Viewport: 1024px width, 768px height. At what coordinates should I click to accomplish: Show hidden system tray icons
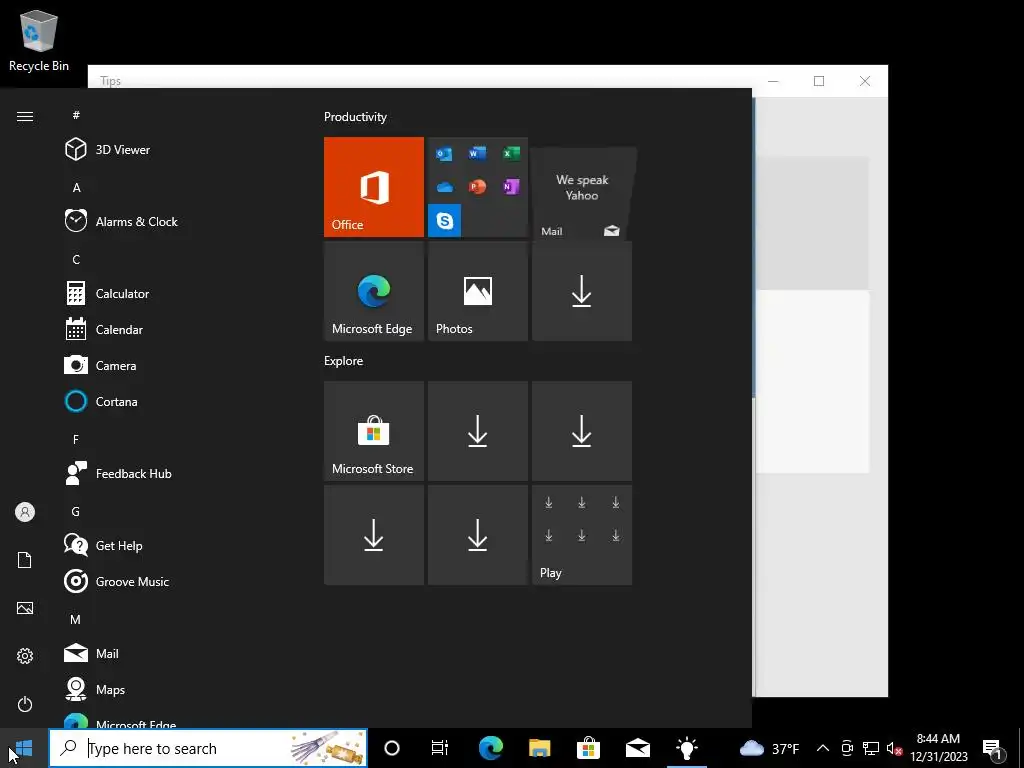click(x=823, y=748)
